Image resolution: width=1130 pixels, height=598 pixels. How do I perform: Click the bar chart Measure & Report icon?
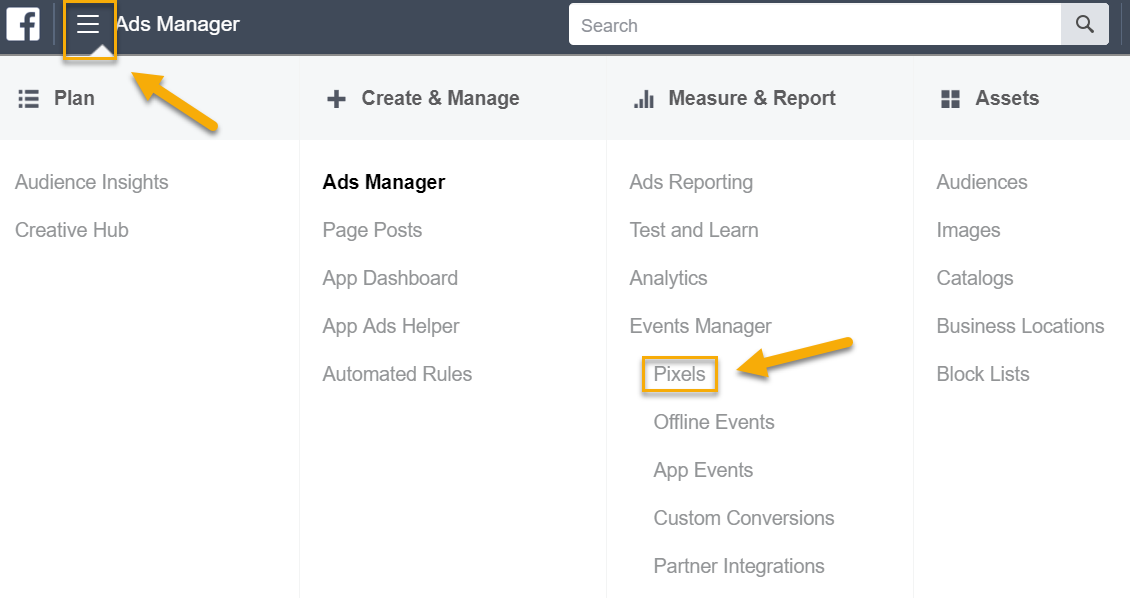coord(644,99)
